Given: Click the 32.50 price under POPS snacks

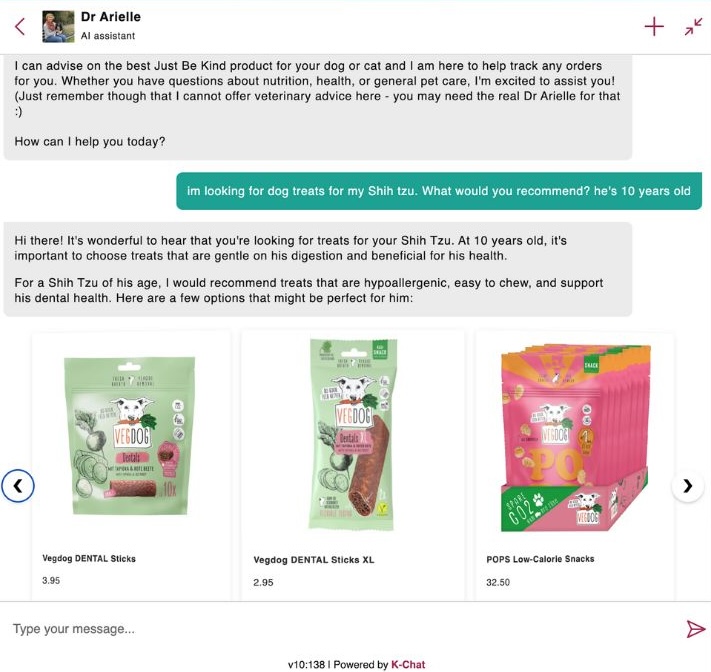Looking at the screenshot, I should (498, 582).
